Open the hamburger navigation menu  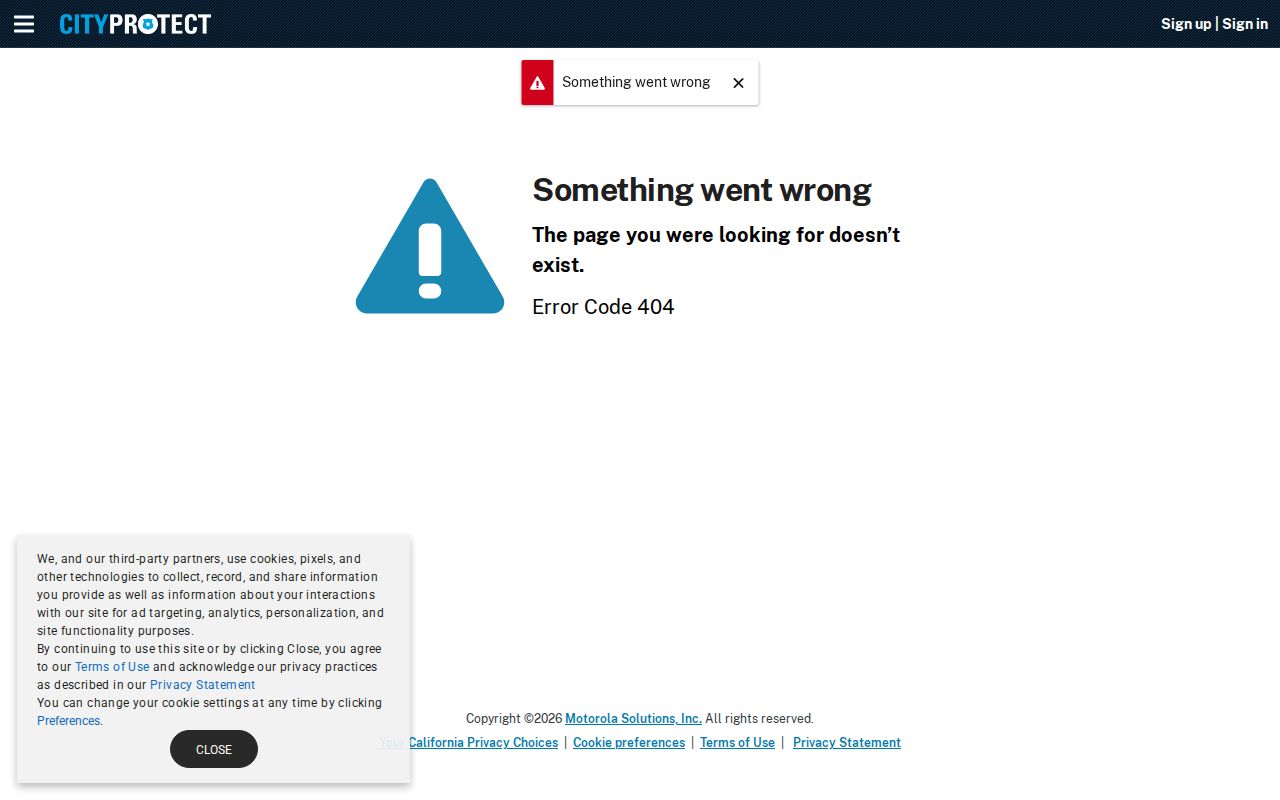point(24,24)
